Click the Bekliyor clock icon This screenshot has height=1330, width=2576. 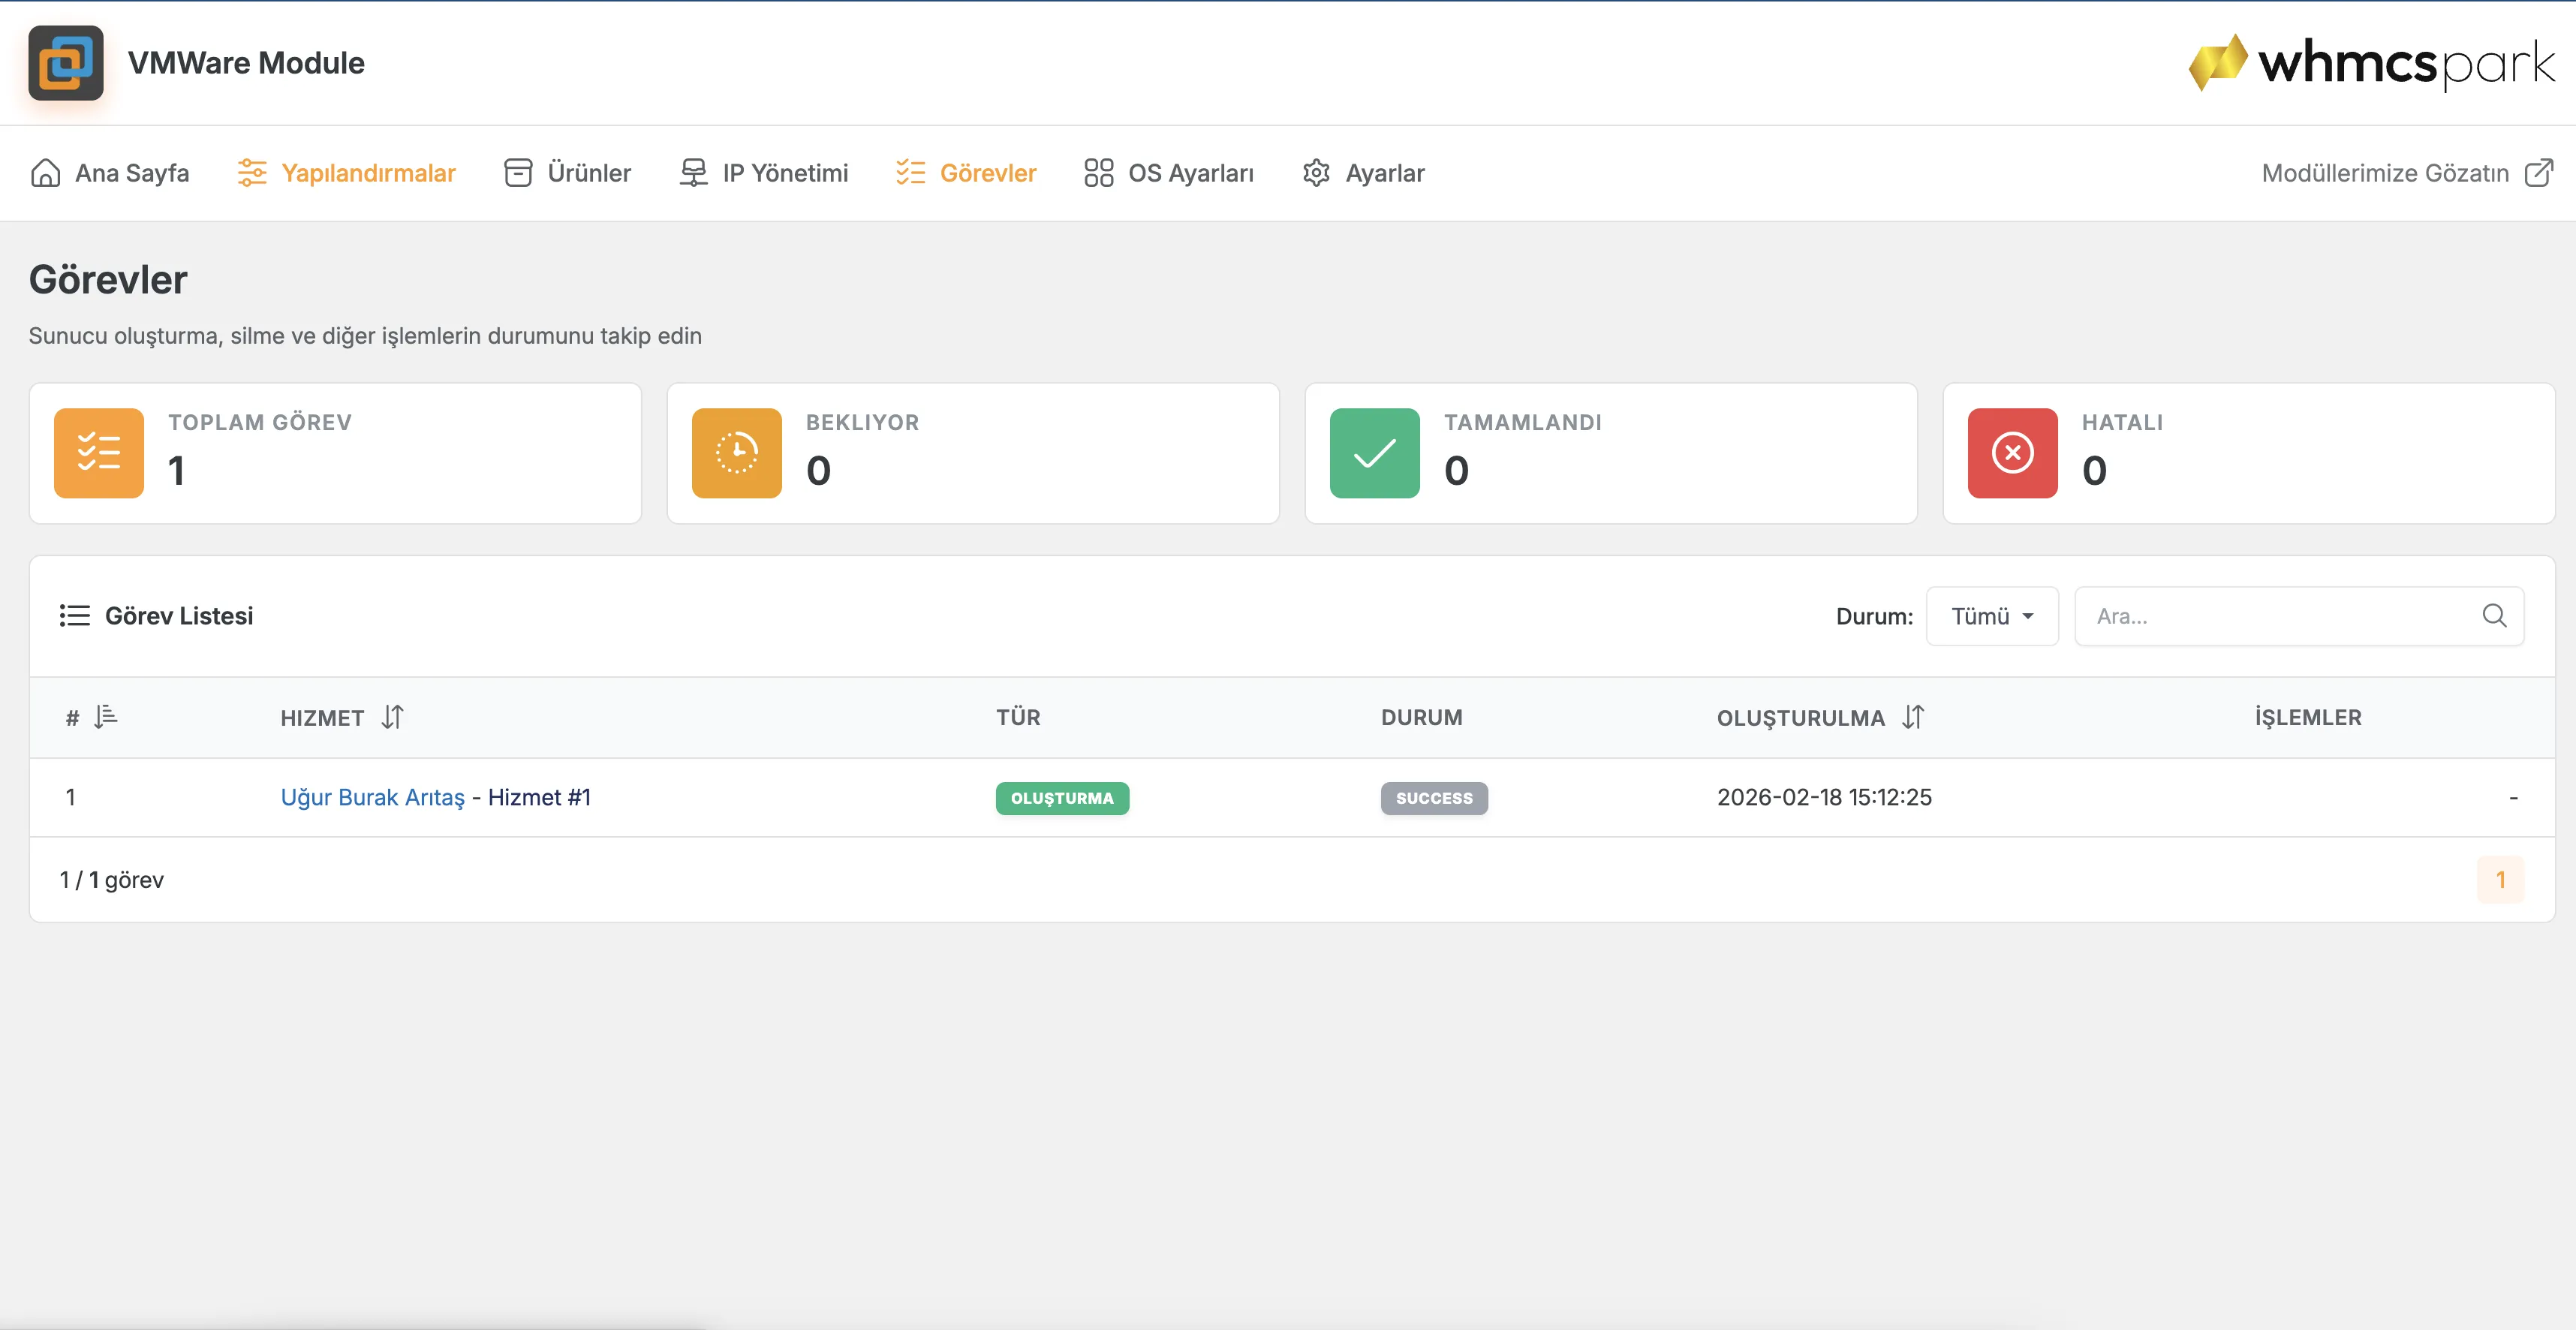(x=737, y=453)
